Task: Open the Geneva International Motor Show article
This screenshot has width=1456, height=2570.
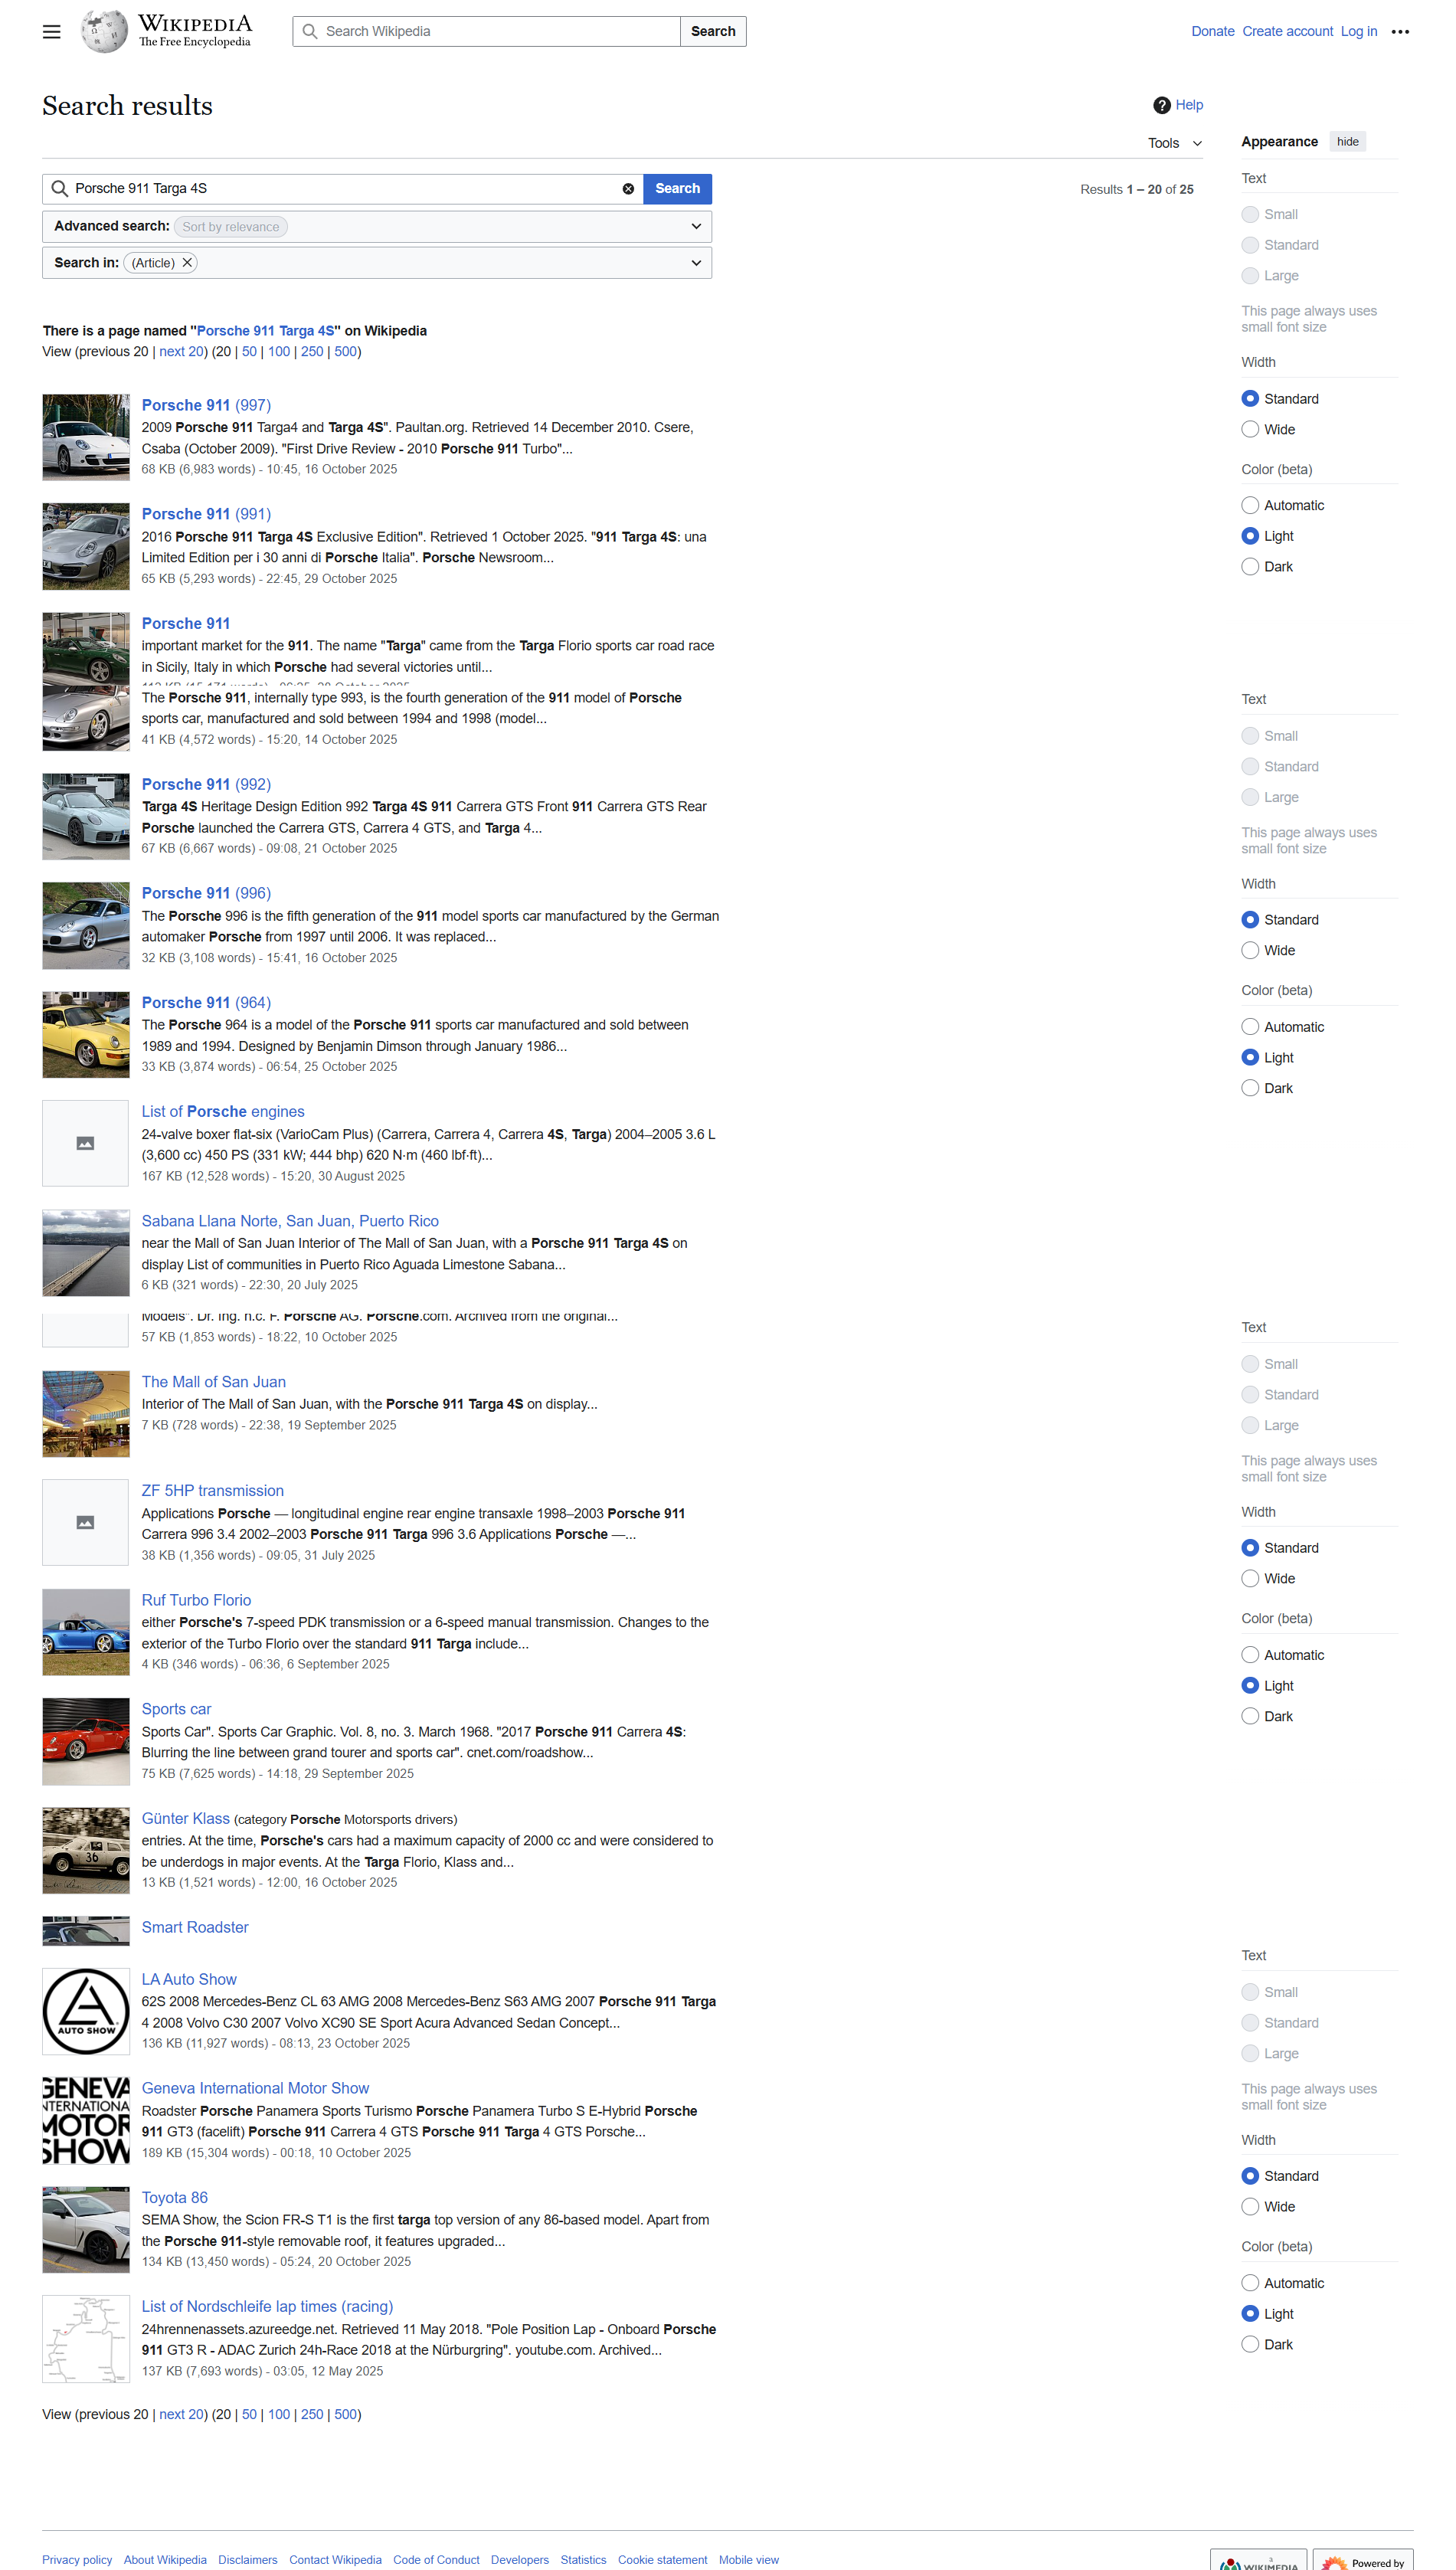Action: (255, 2088)
